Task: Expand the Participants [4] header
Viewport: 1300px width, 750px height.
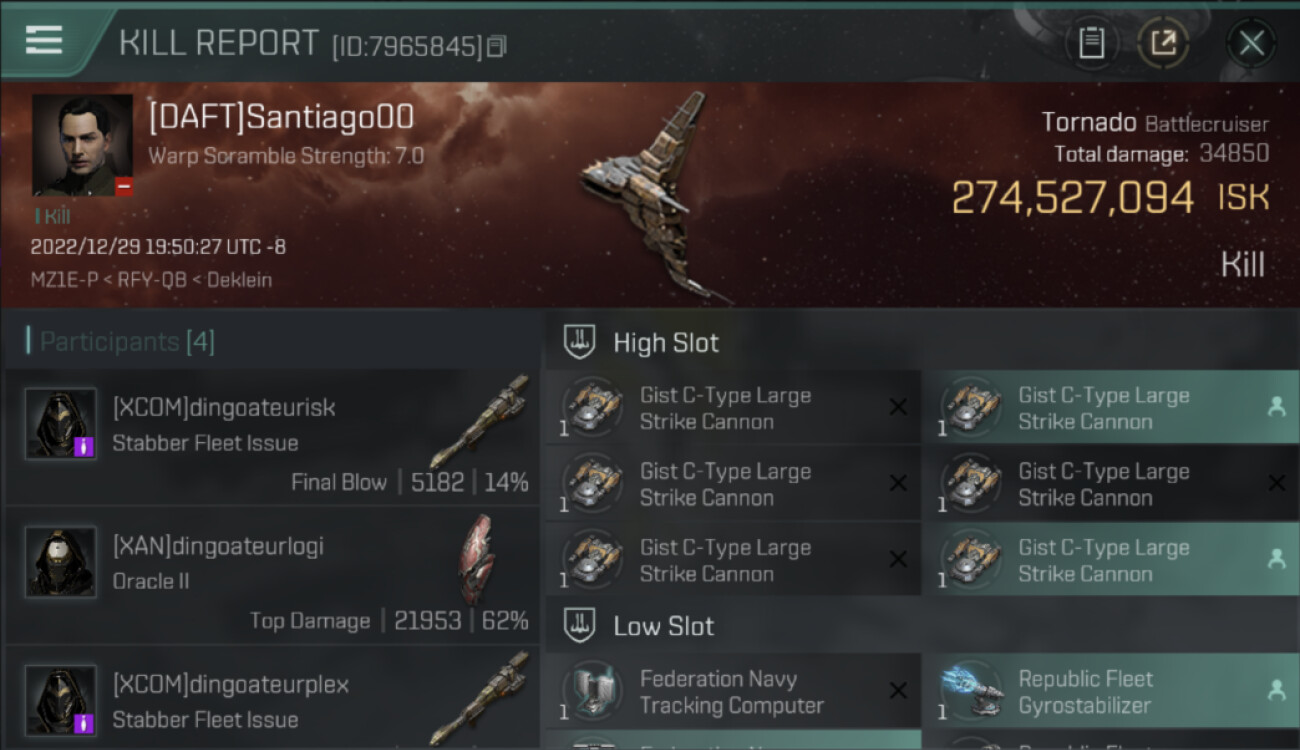Action: (126, 342)
